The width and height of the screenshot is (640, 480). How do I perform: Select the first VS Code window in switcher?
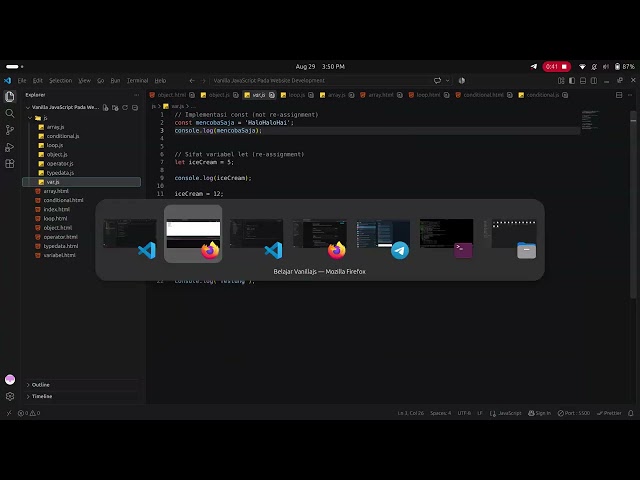130,235
